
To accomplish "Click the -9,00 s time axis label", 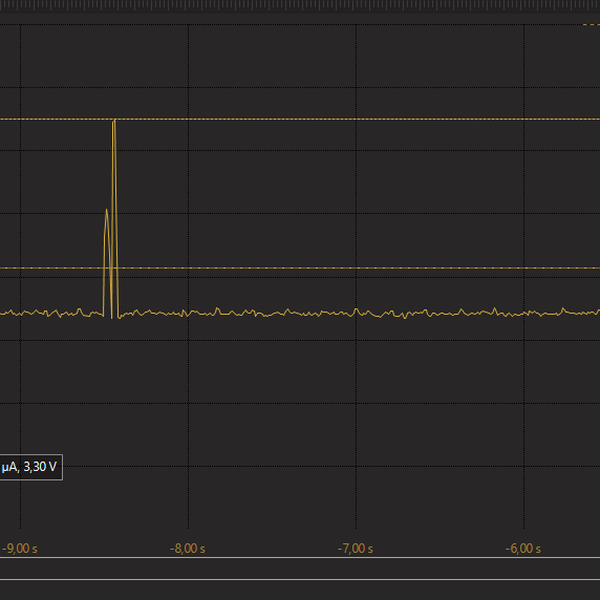I will point(20,548).
